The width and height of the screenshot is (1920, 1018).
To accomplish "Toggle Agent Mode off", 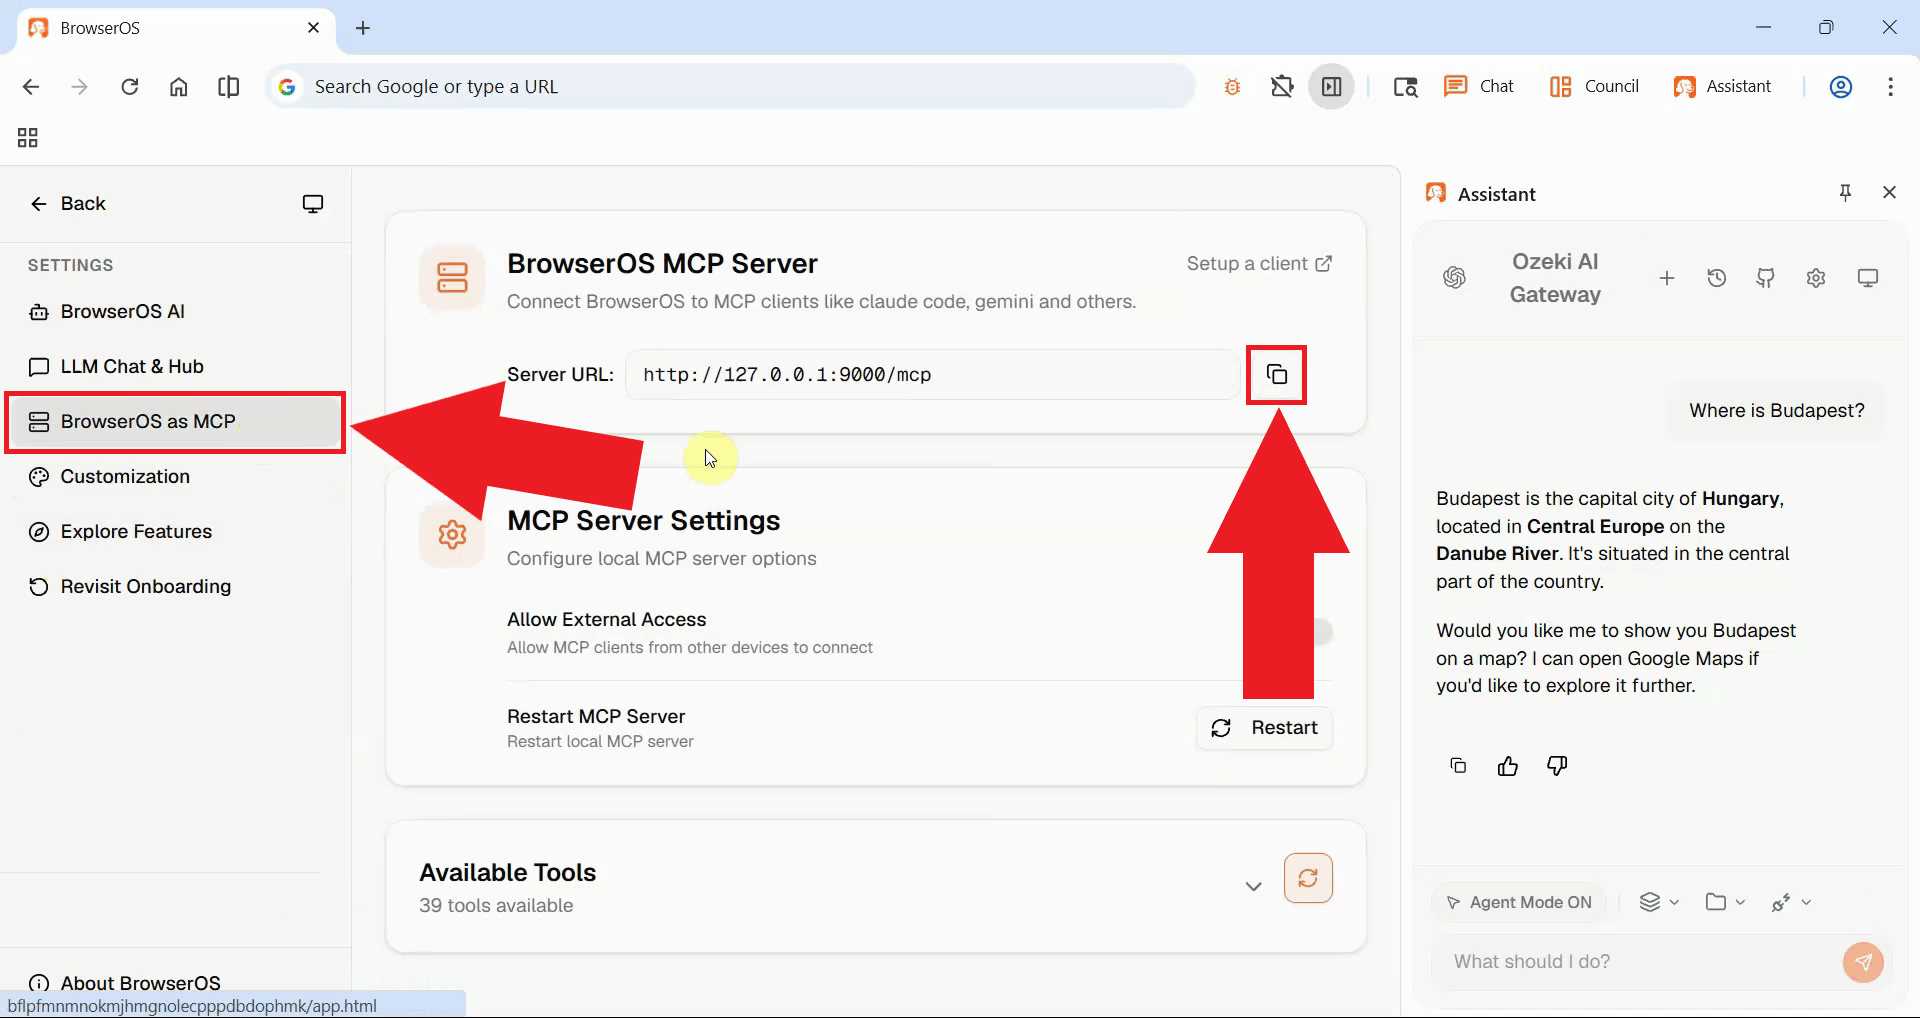I will pyautogui.click(x=1520, y=901).
